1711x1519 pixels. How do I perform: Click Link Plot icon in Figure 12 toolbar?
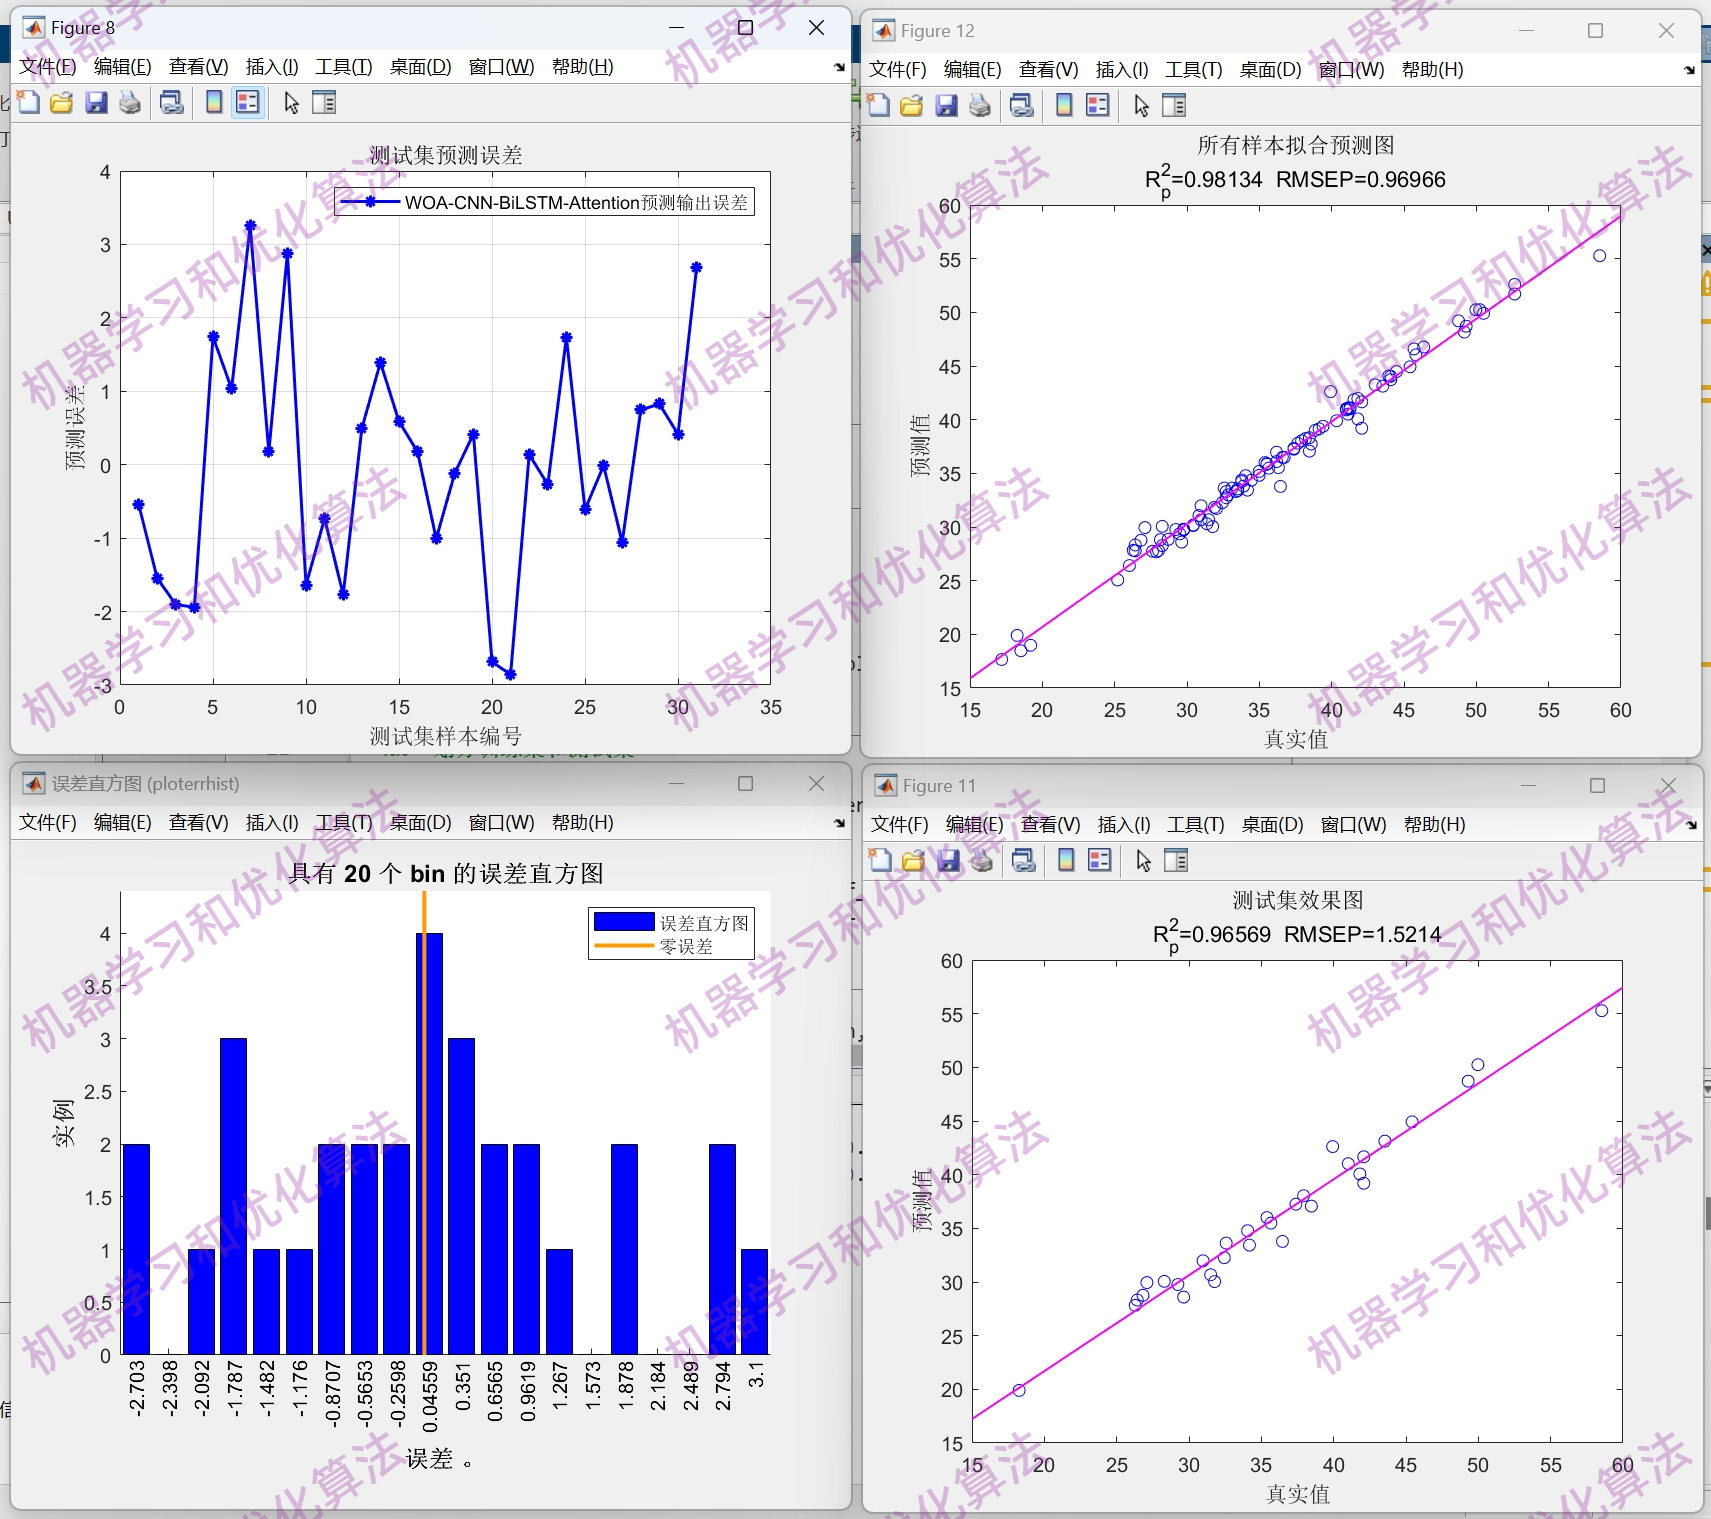[x=1022, y=106]
